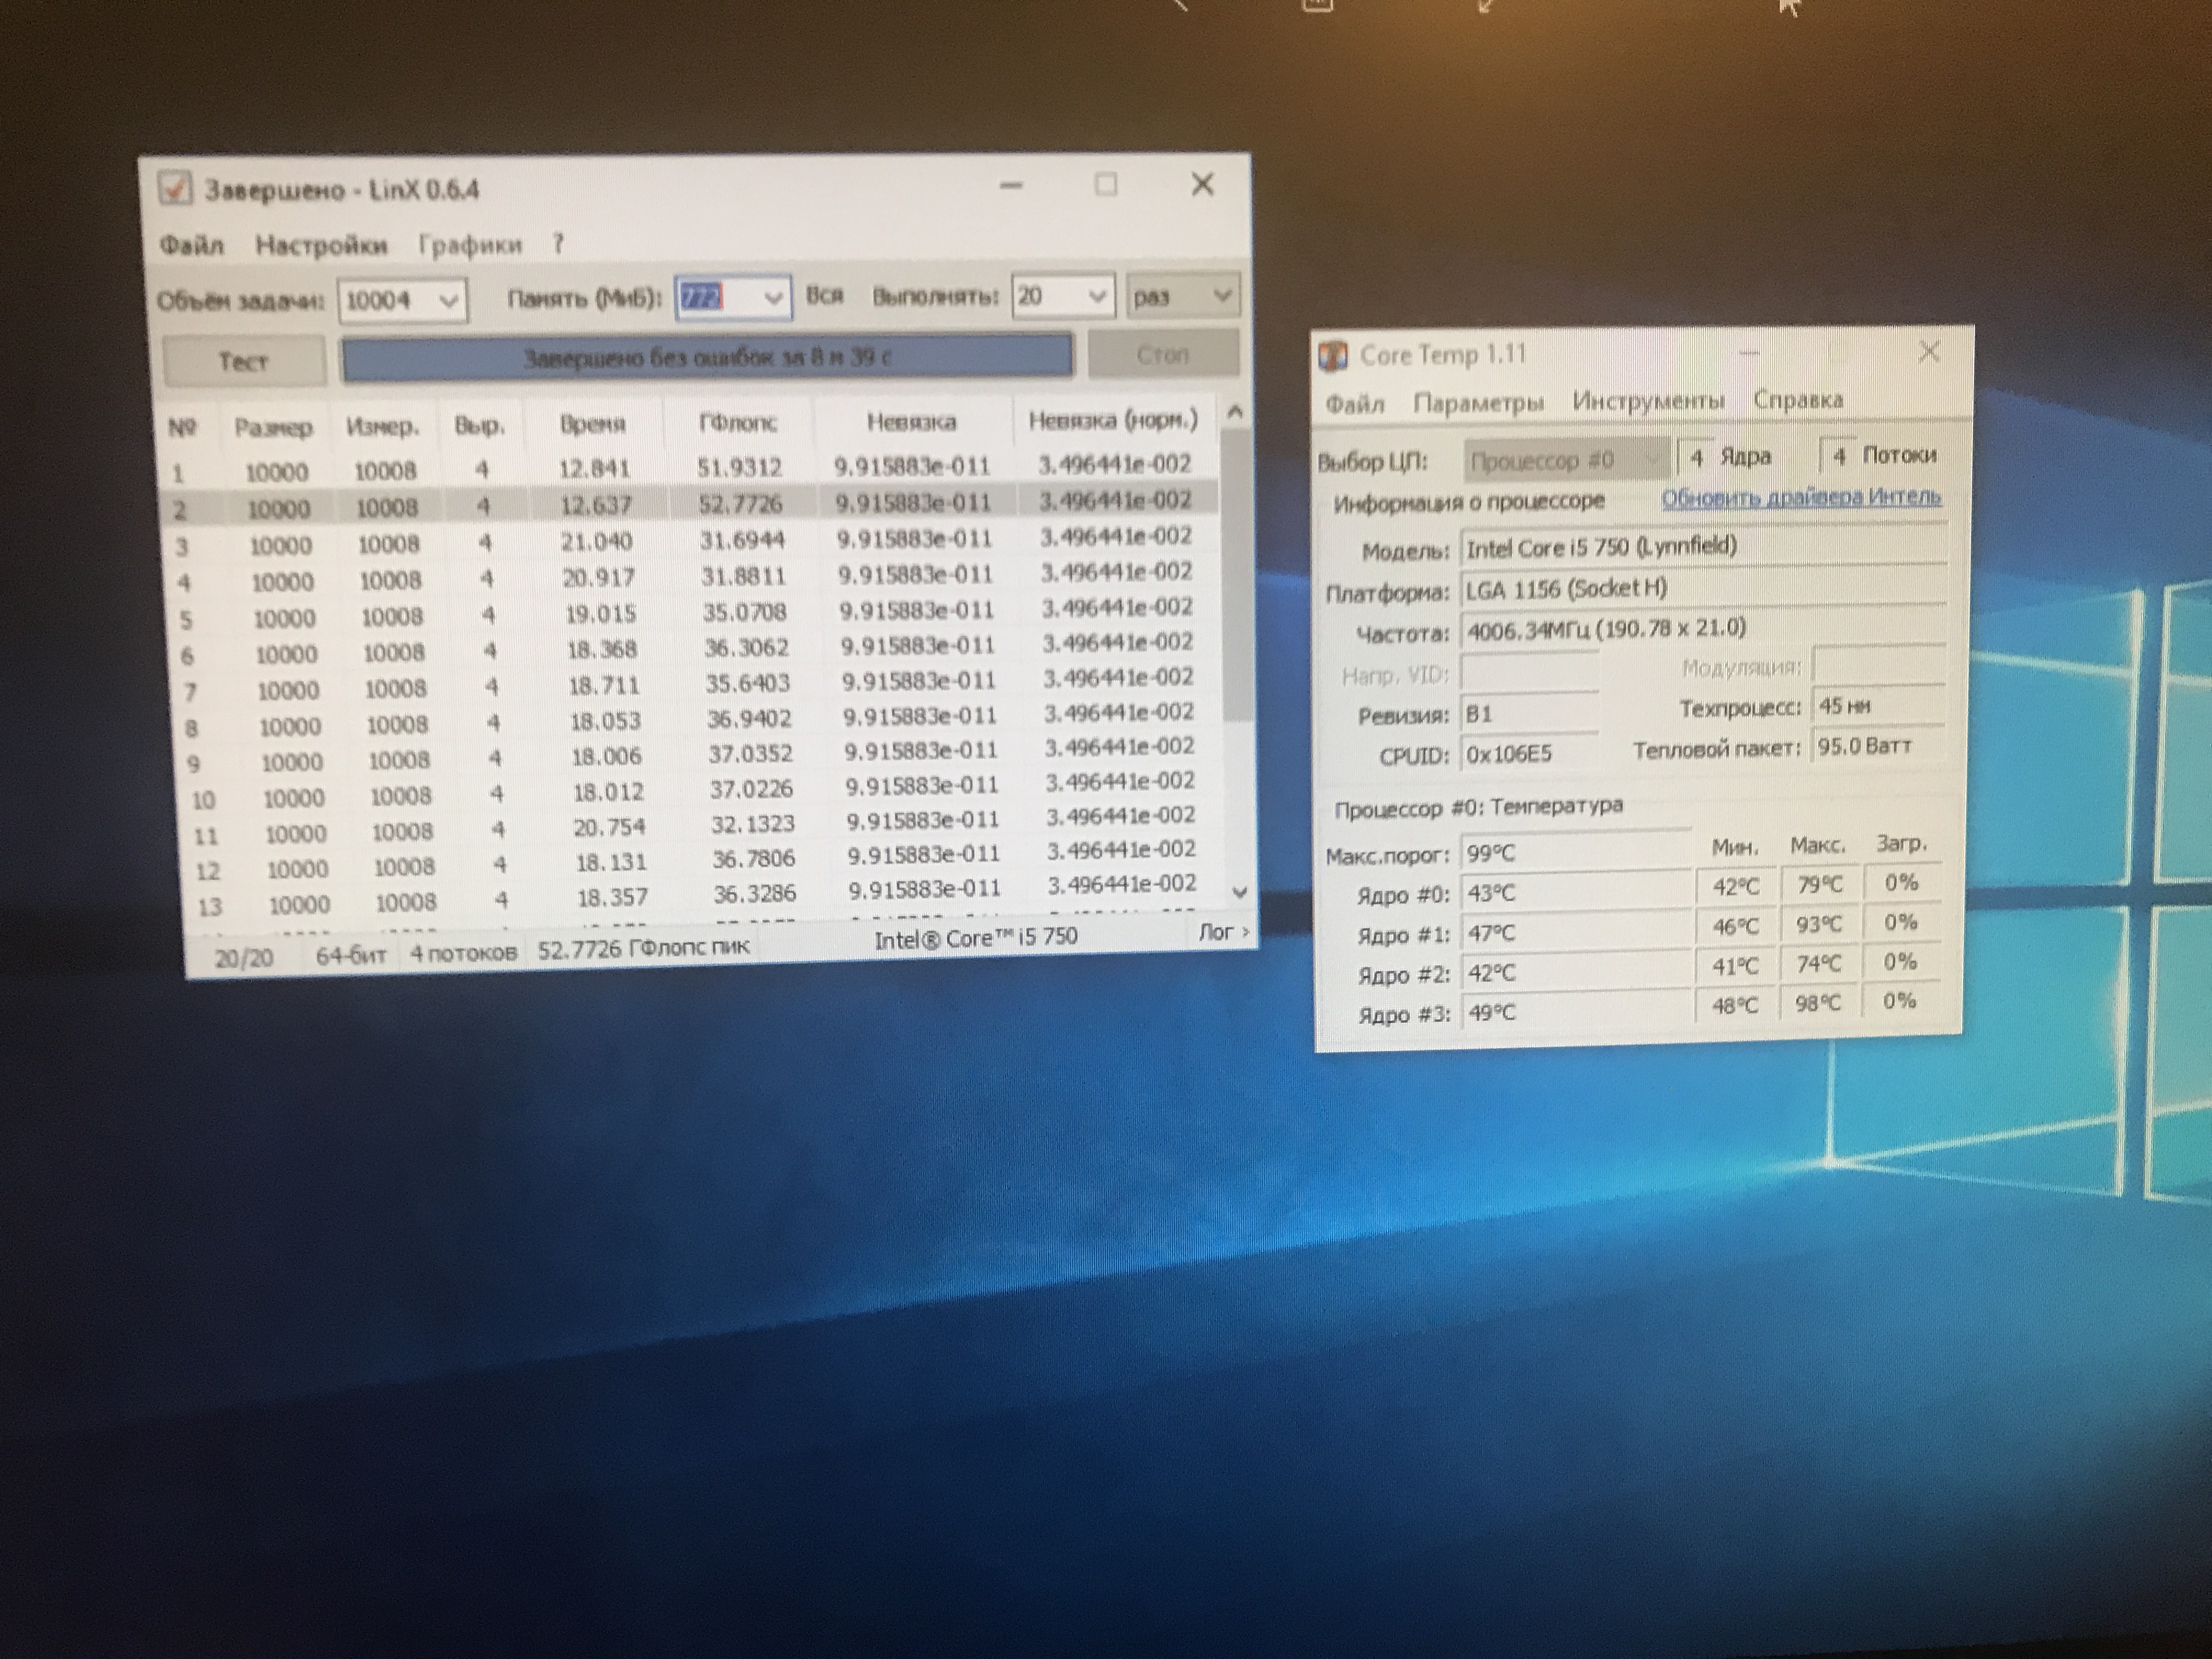Close the LinX window

1202,184
